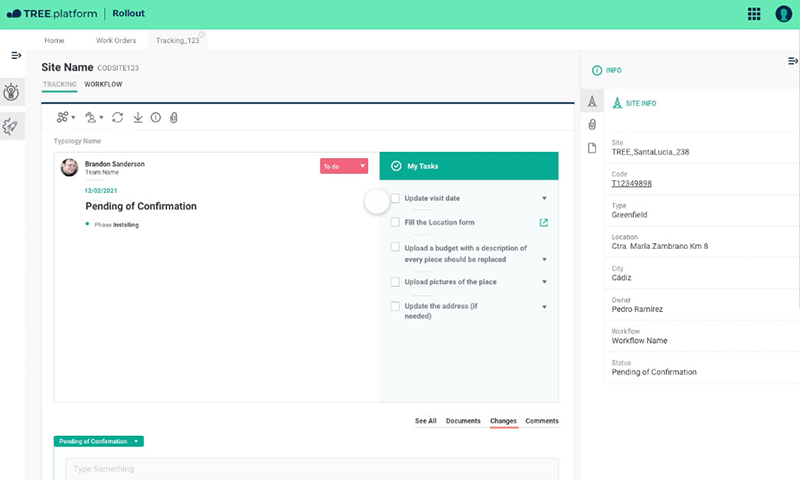
Task: Open external link for Location form
Action: point(544,222)
